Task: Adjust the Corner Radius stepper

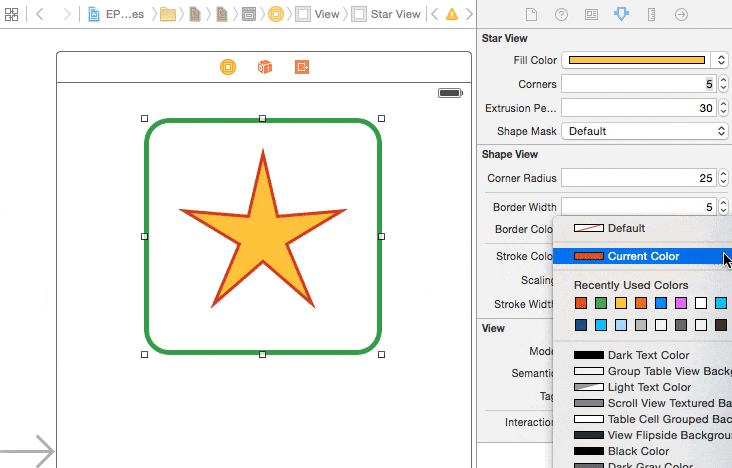Action: tap(723, 178)
